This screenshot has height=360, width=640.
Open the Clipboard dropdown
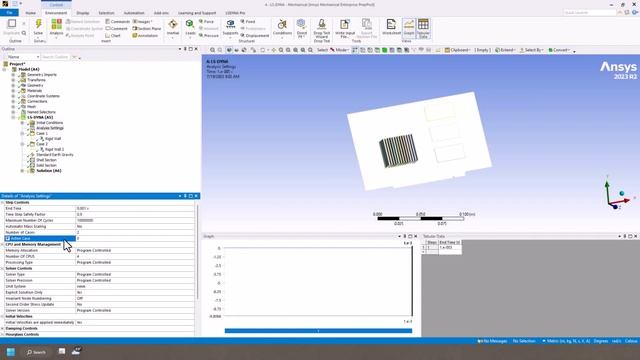(457, 50)
